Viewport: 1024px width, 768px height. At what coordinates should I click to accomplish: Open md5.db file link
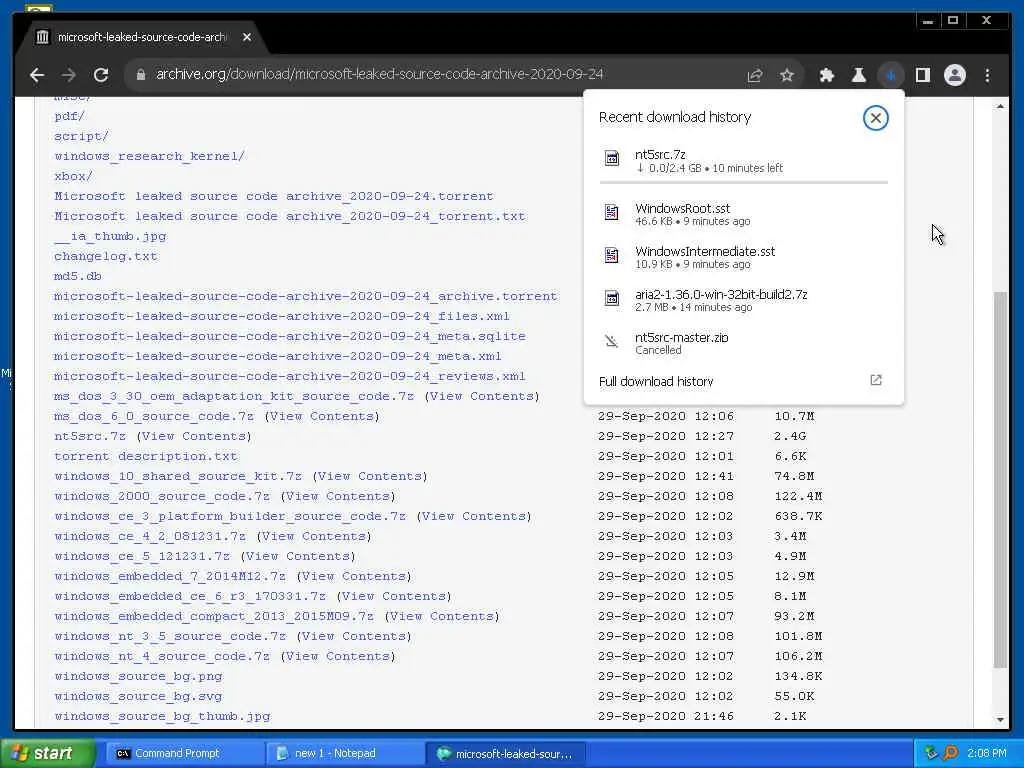click(78, 276)
